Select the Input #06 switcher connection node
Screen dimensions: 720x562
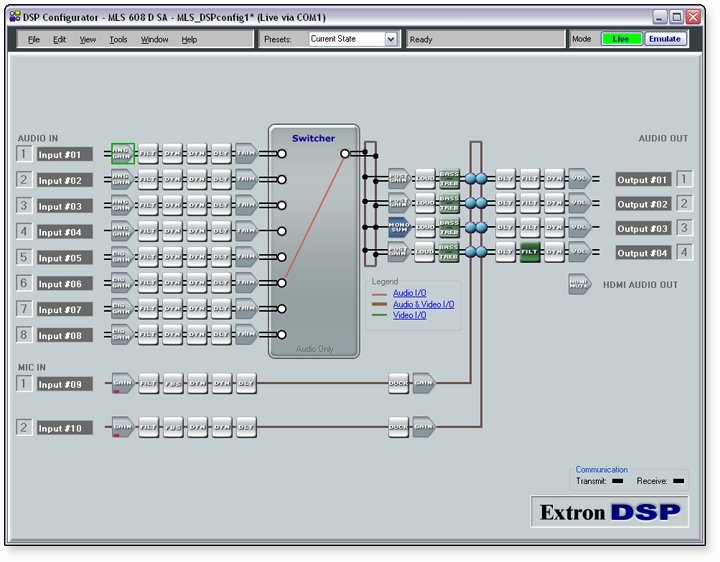point(282,283)
